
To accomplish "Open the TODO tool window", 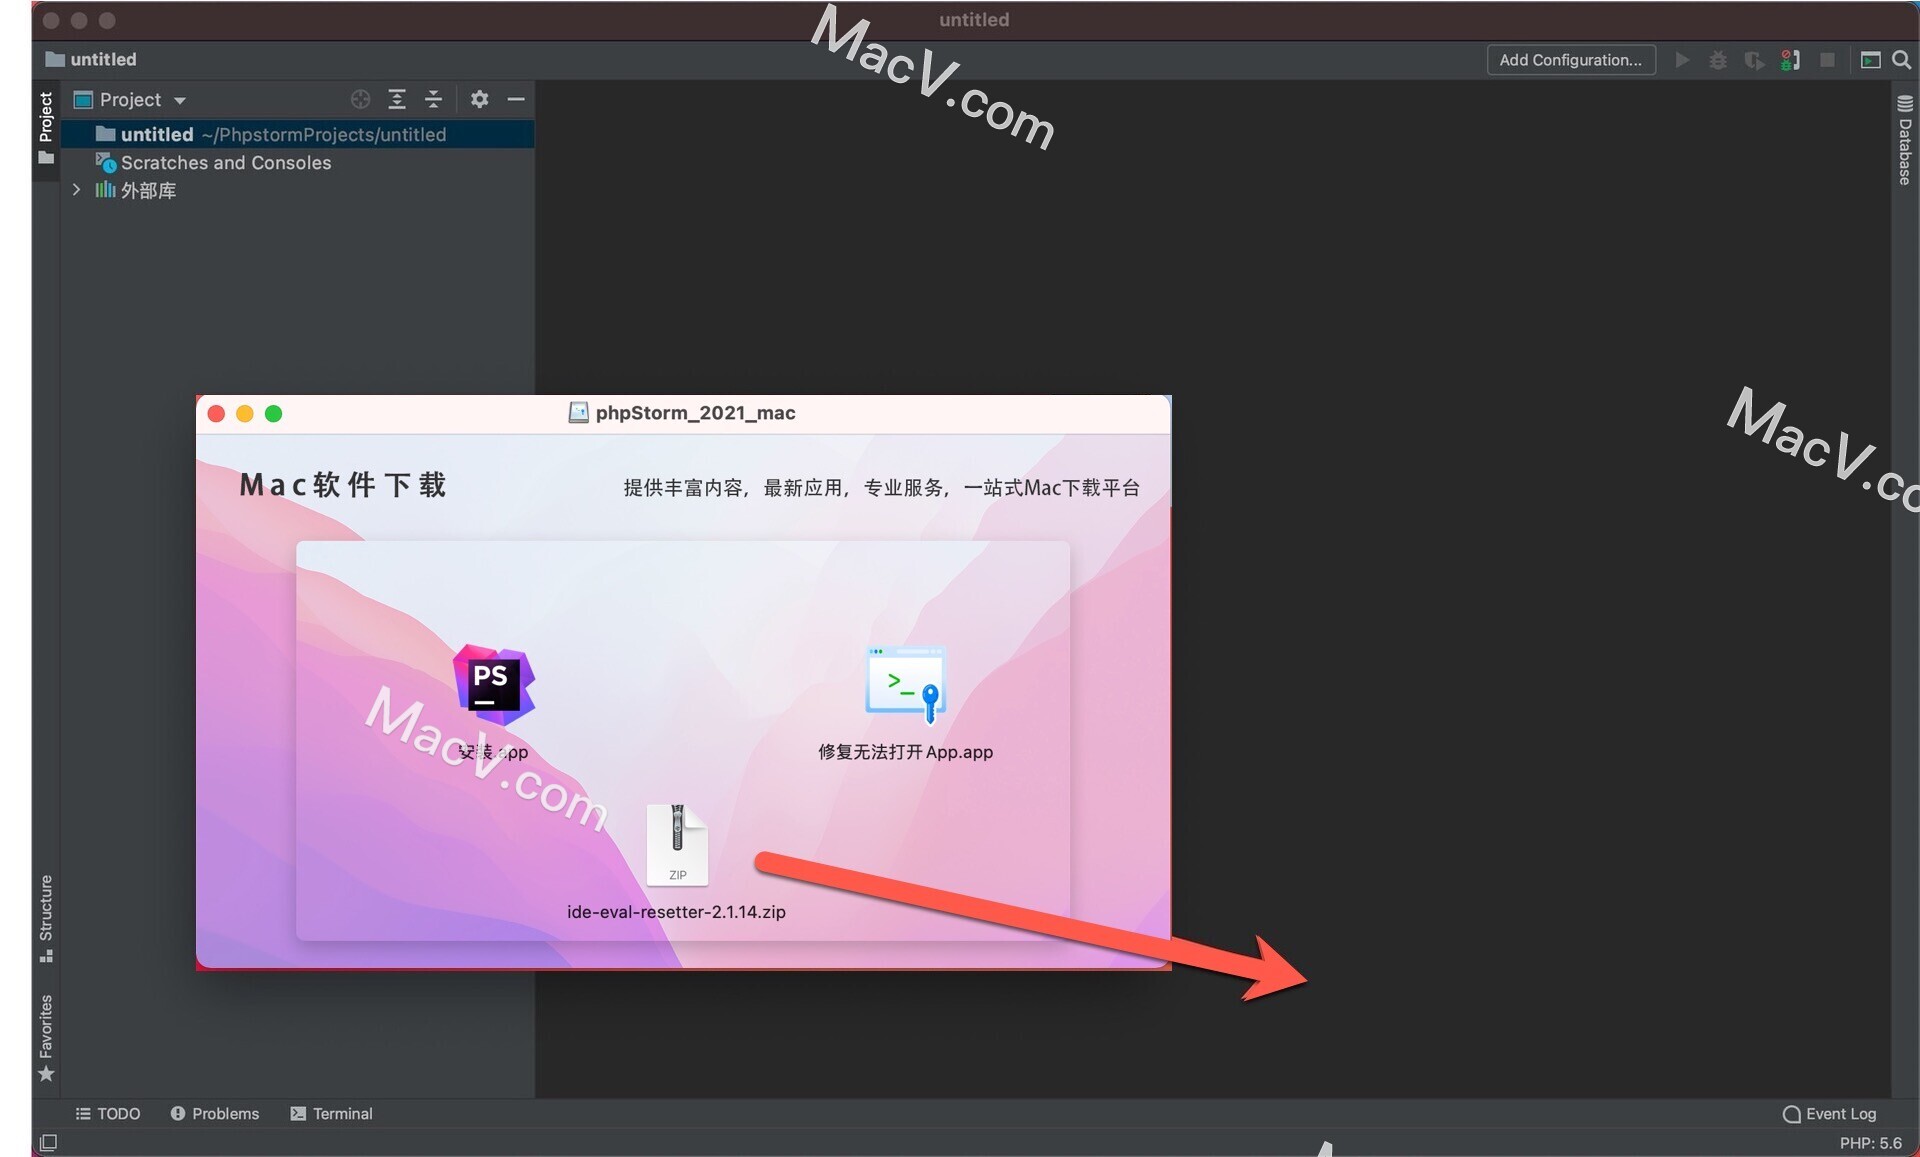I will [108, 1113].
